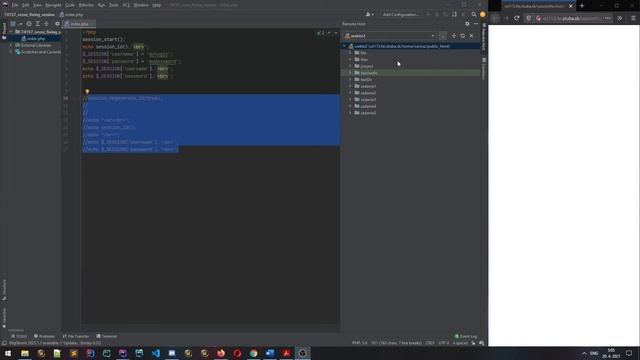Hide the Remote Host panel
Image resolution: width=640 pixels, height=360 pixels.
(x=476, y=24)
